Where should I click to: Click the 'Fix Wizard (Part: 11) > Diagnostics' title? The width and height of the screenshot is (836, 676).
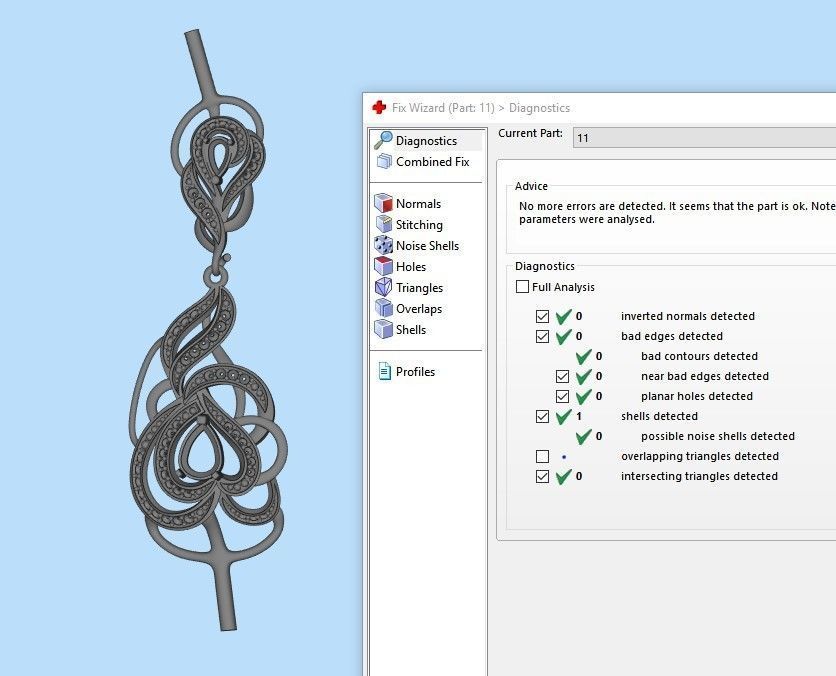(x=480, y=108)
